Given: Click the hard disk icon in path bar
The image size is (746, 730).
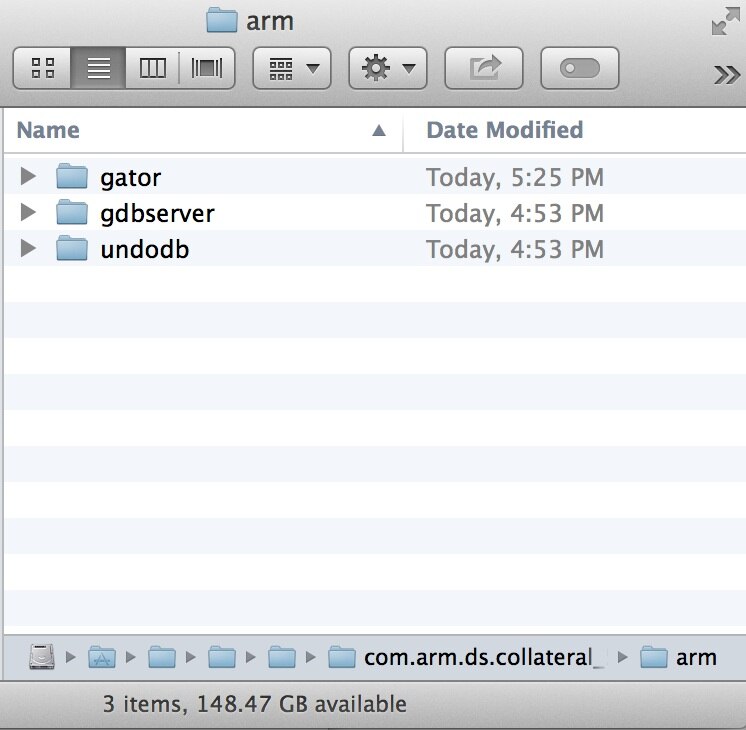Looking at the screenshot, I should (x=42, y=657).
